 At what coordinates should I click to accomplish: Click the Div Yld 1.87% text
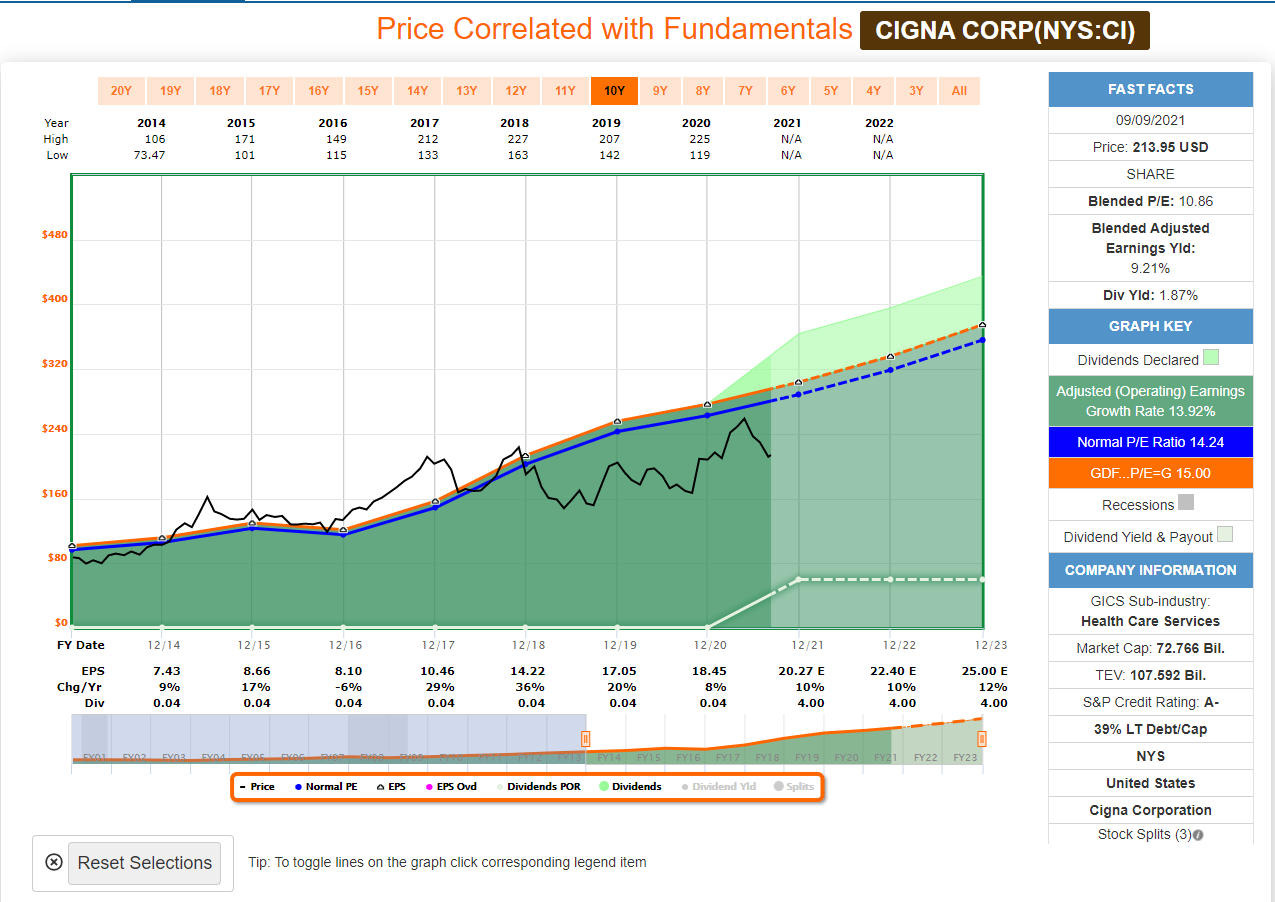1150,295
